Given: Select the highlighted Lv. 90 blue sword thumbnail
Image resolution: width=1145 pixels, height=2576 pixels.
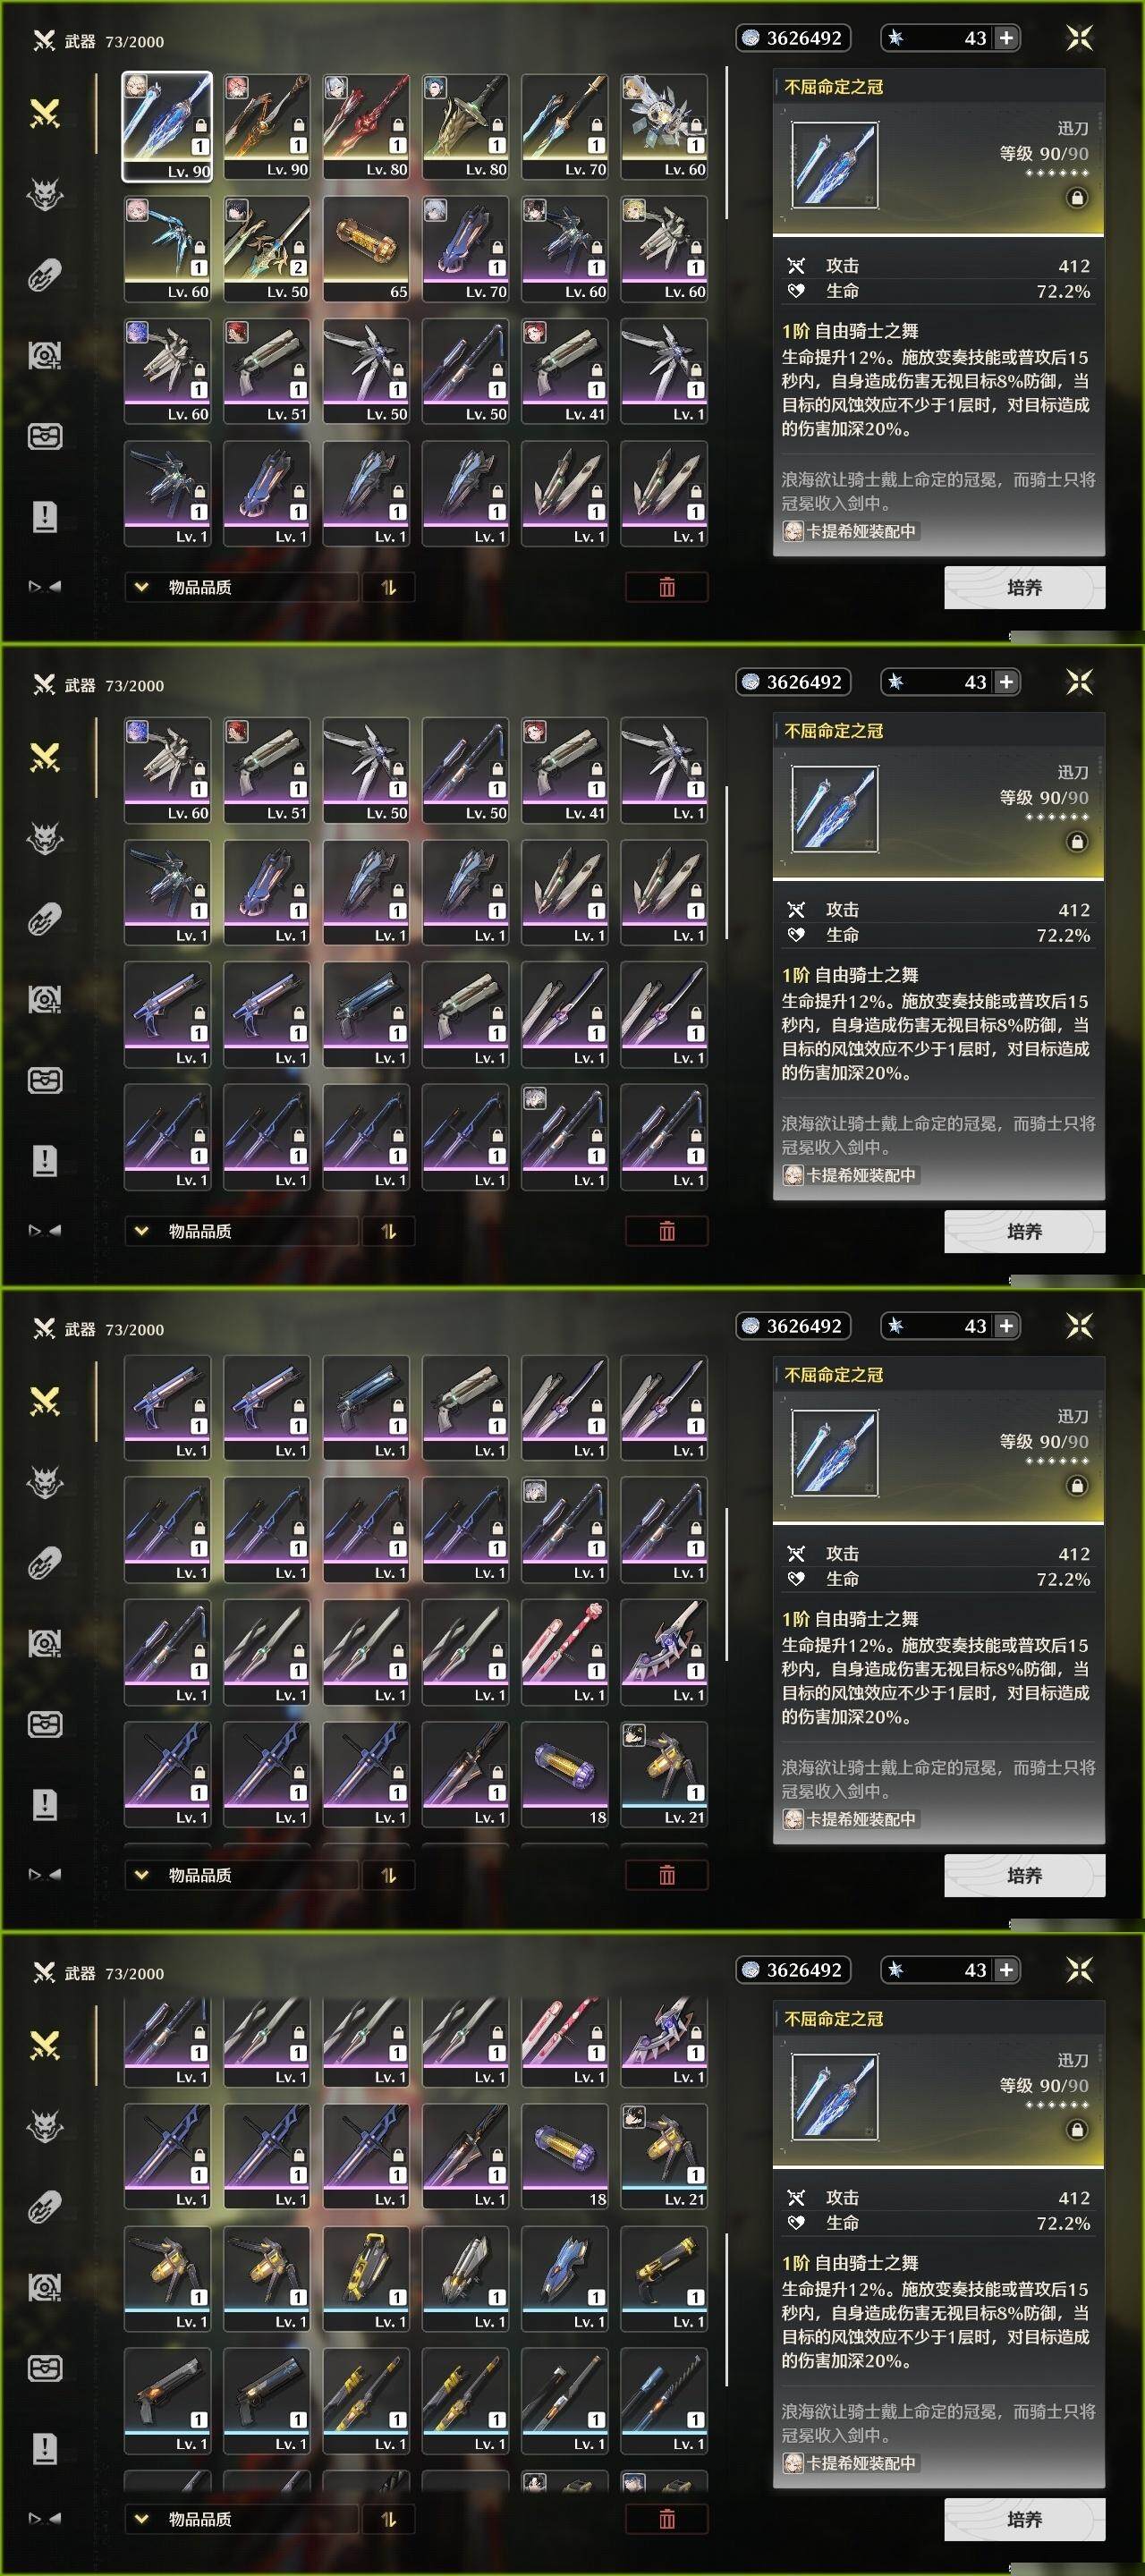Looking at the screenshot, I should point(167,126).
